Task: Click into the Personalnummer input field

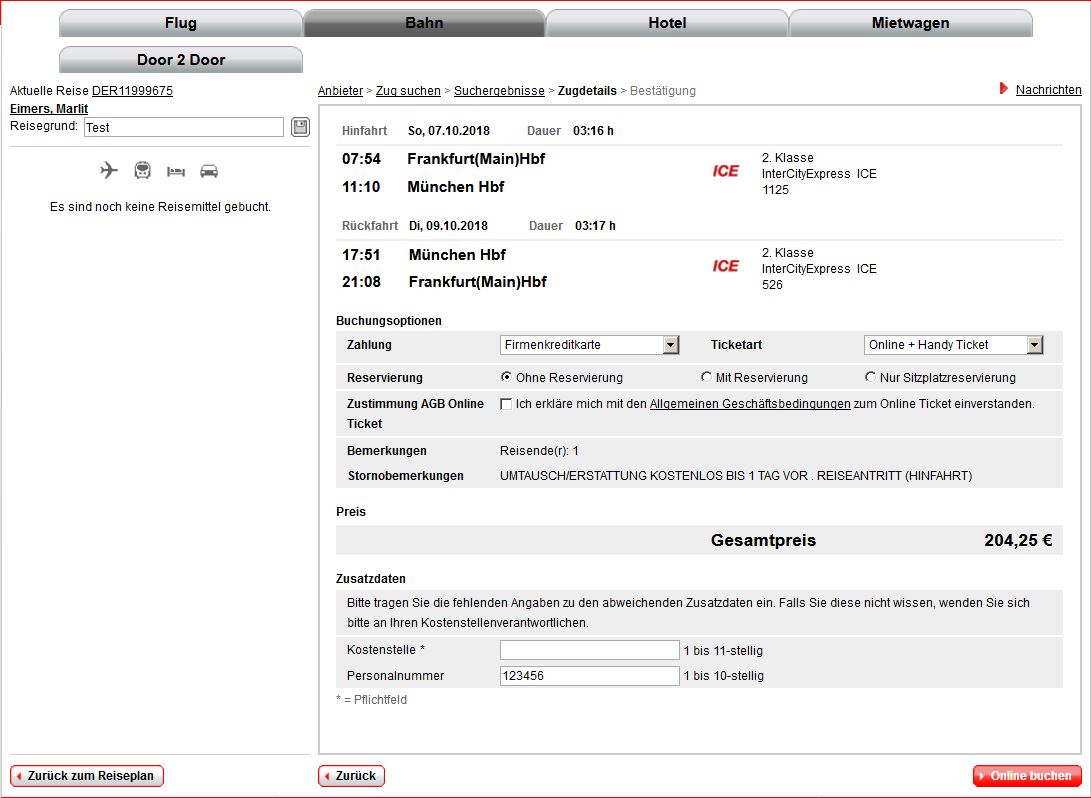Action: [x=589, y=676]
